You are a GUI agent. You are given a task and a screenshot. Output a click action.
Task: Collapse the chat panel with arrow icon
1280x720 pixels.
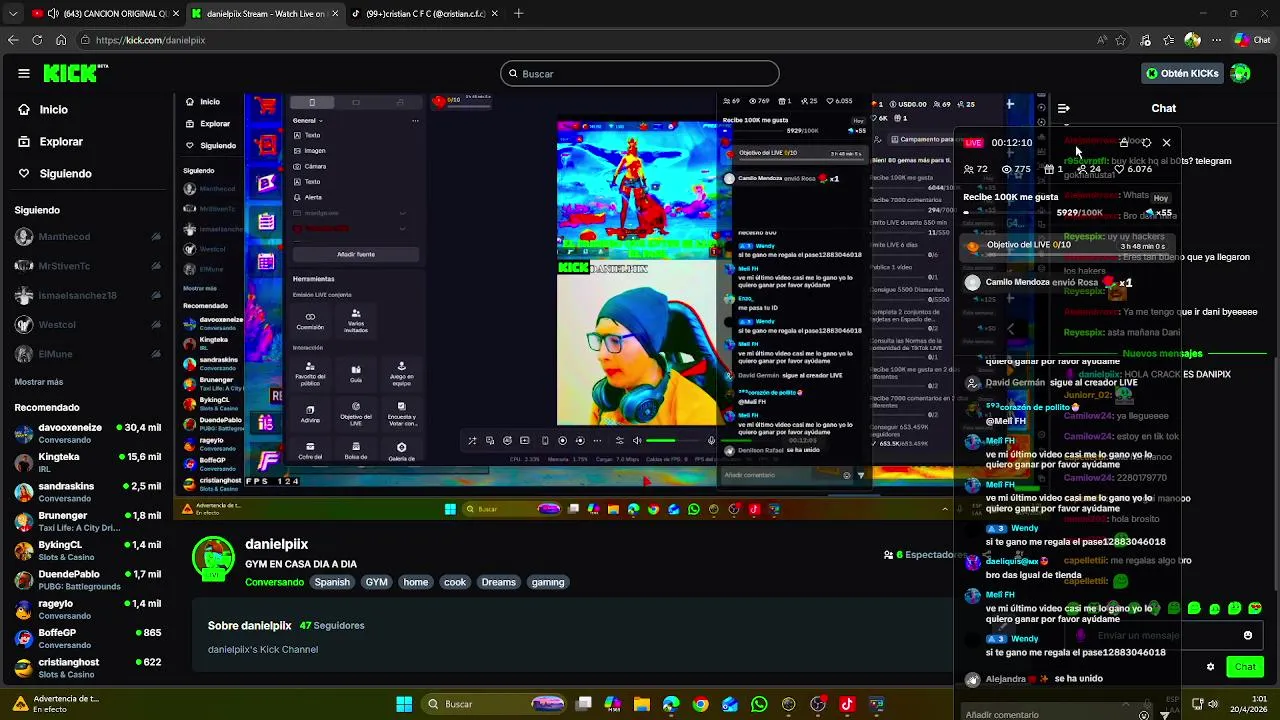(1063, 108)
